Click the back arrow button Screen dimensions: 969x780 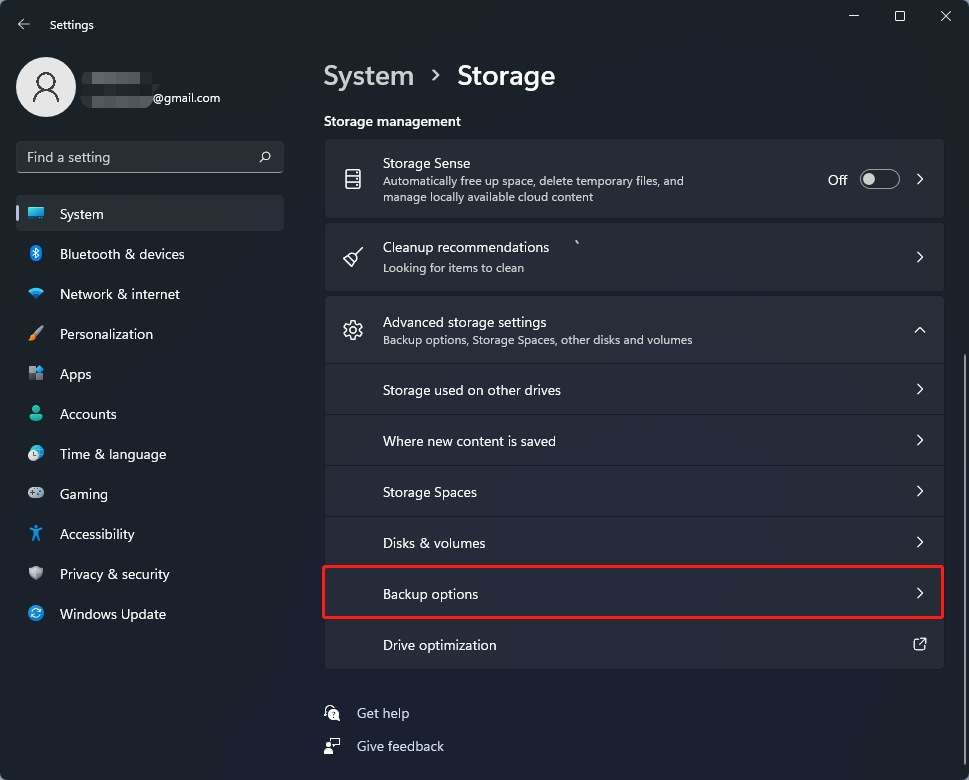(x=23, y=24)
